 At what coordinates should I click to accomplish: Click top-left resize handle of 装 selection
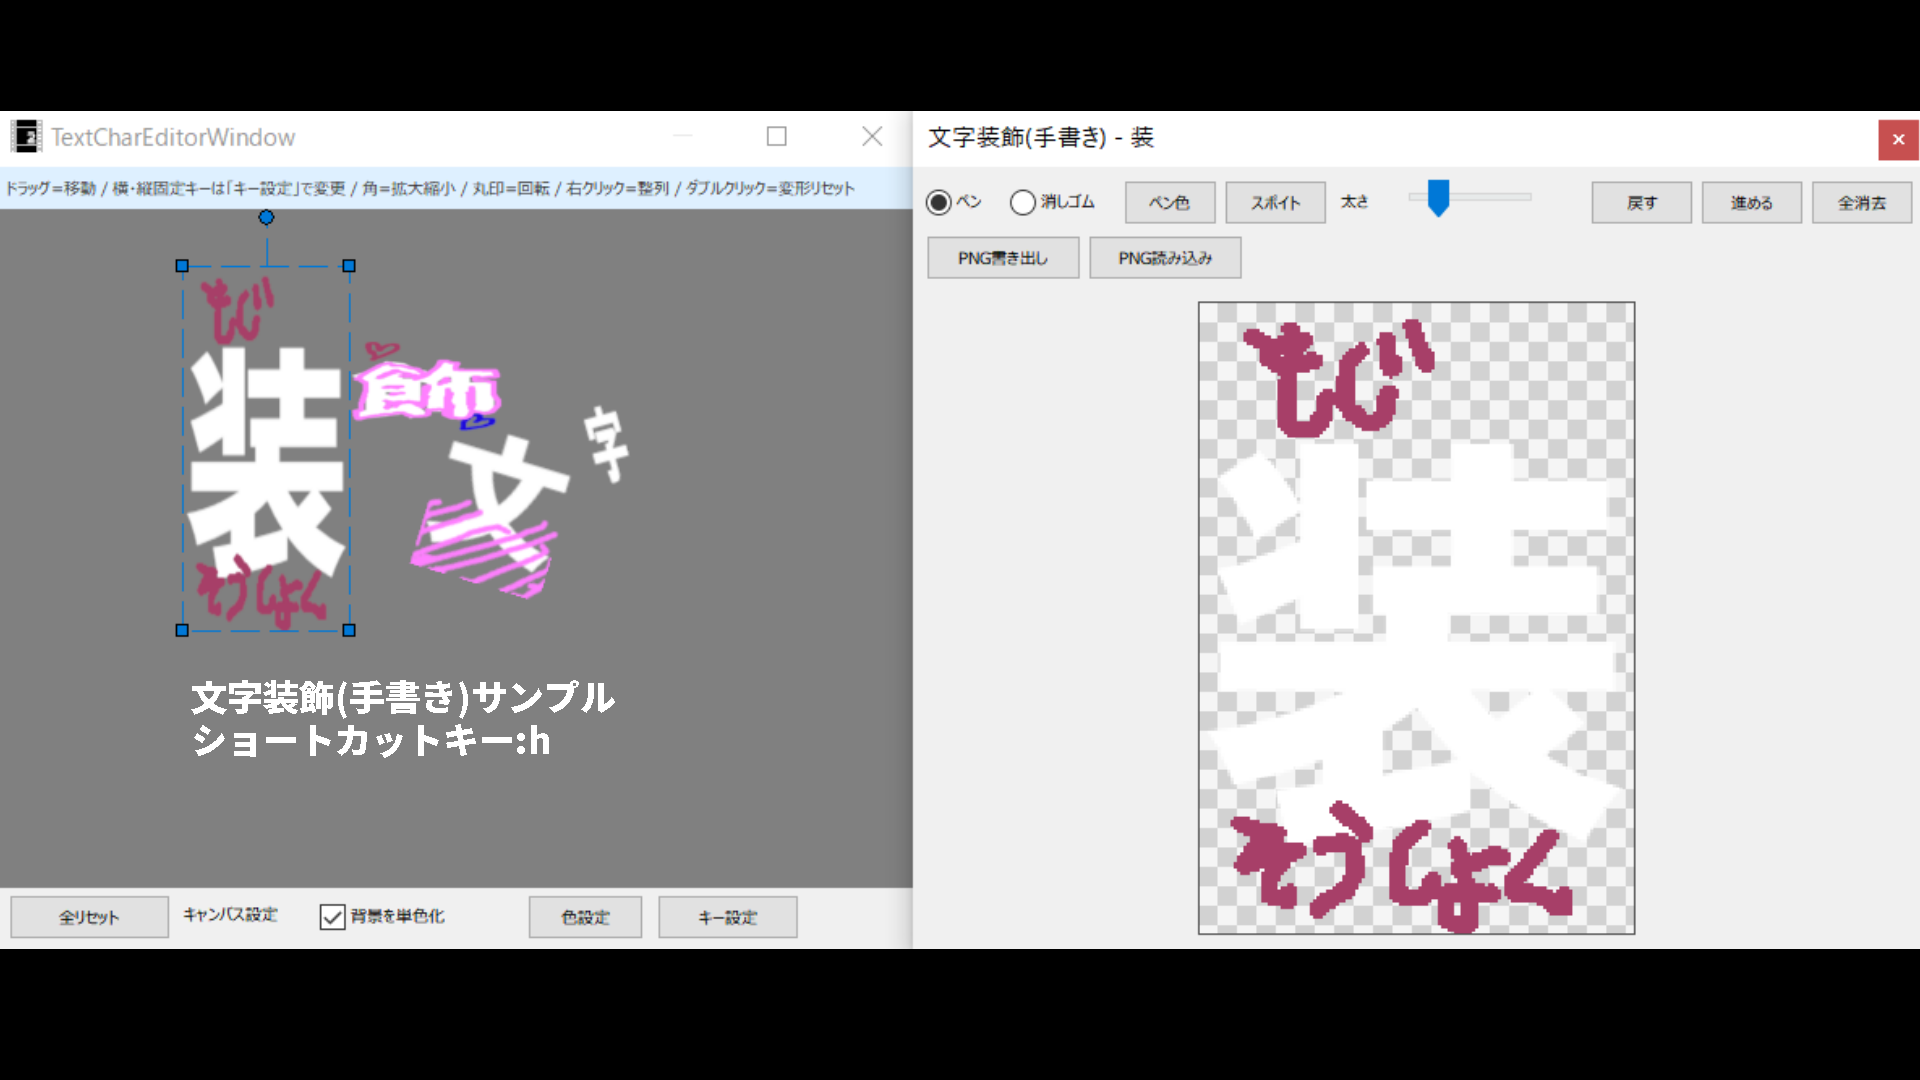(x=182, y=266)
